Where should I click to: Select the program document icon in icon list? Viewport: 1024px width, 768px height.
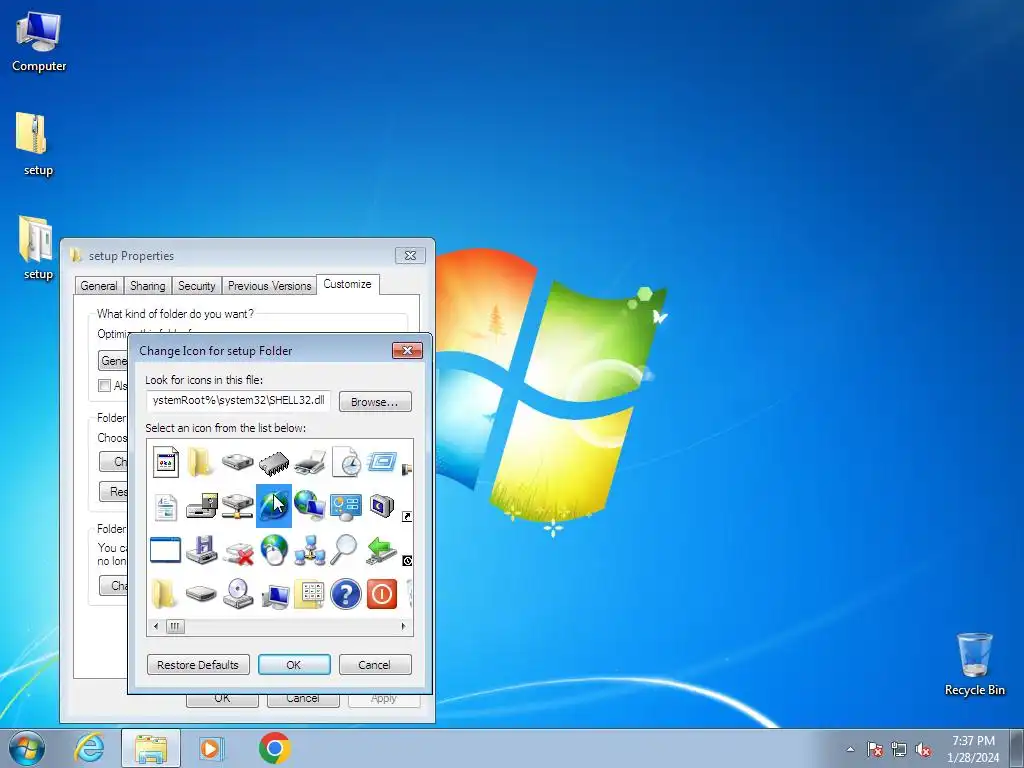165,462
